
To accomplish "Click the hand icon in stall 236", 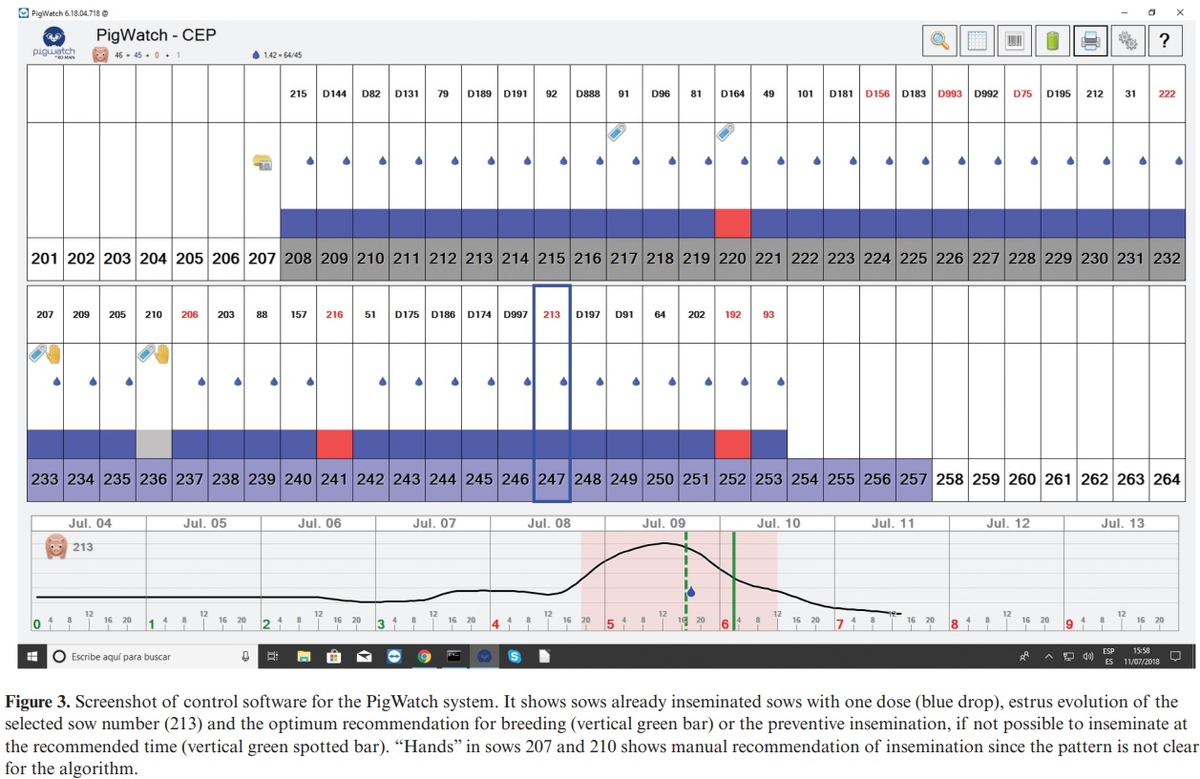I will tap(163, 355).
